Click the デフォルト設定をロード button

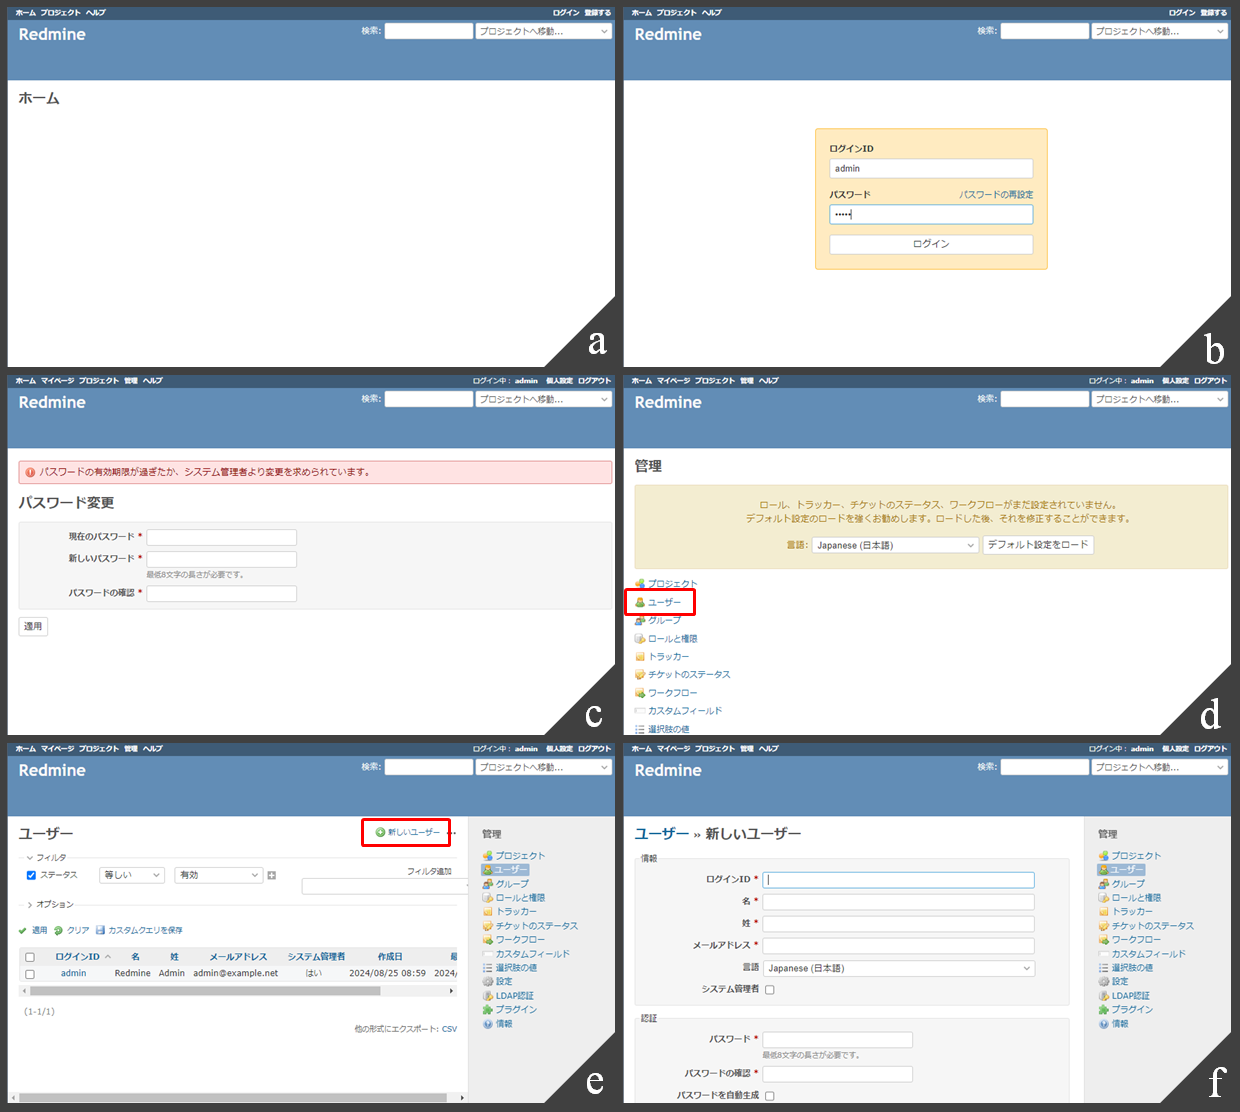tap(1038, 545)
